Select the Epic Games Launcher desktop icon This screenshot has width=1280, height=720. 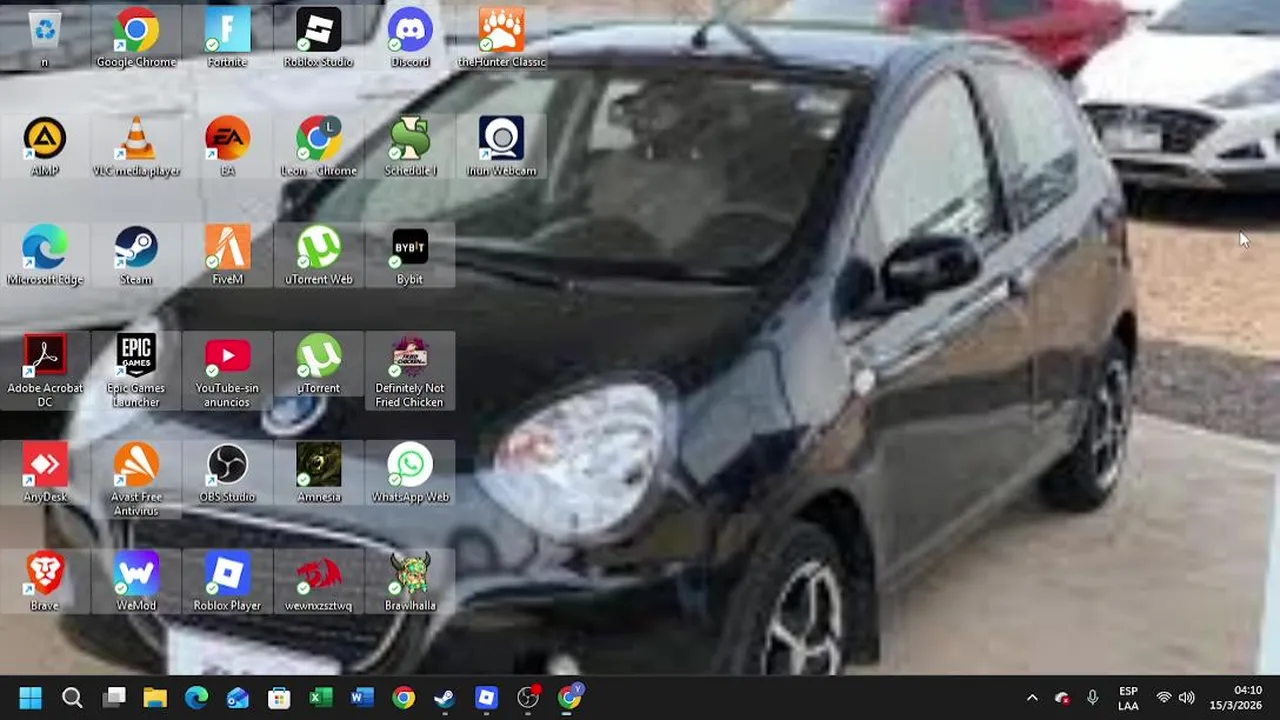point(136,371)
